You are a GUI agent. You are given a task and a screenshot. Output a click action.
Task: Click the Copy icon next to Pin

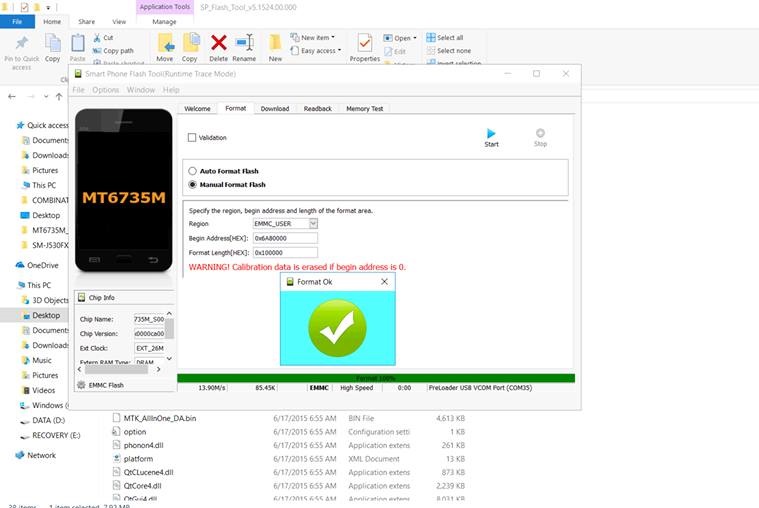click(52, 43)
